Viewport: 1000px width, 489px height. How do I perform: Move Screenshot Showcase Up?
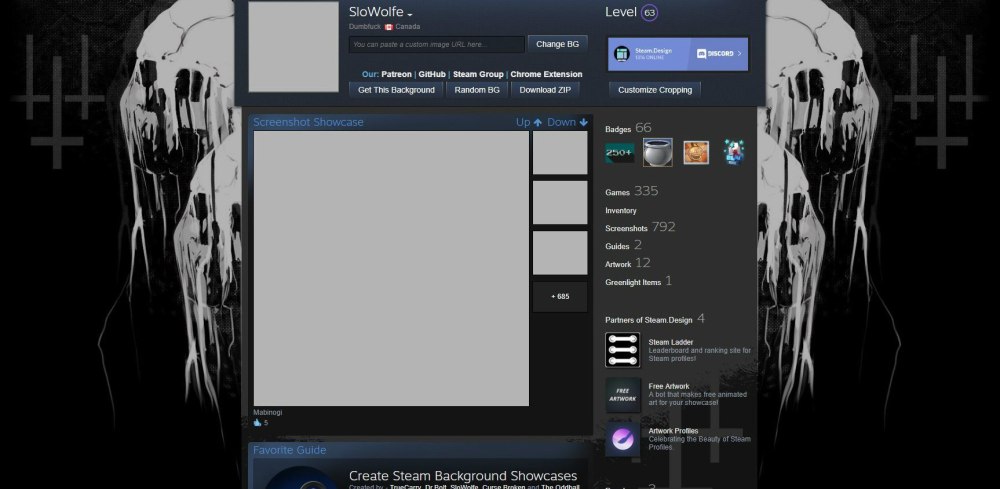pyautogui.click(x=529, y=122)
